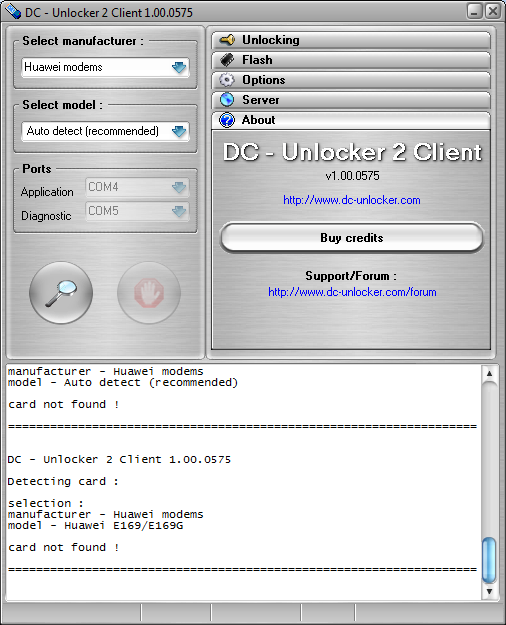The image size is (506, 625).
Task: Click the 'Application' port label
Action: click(47, 192)
